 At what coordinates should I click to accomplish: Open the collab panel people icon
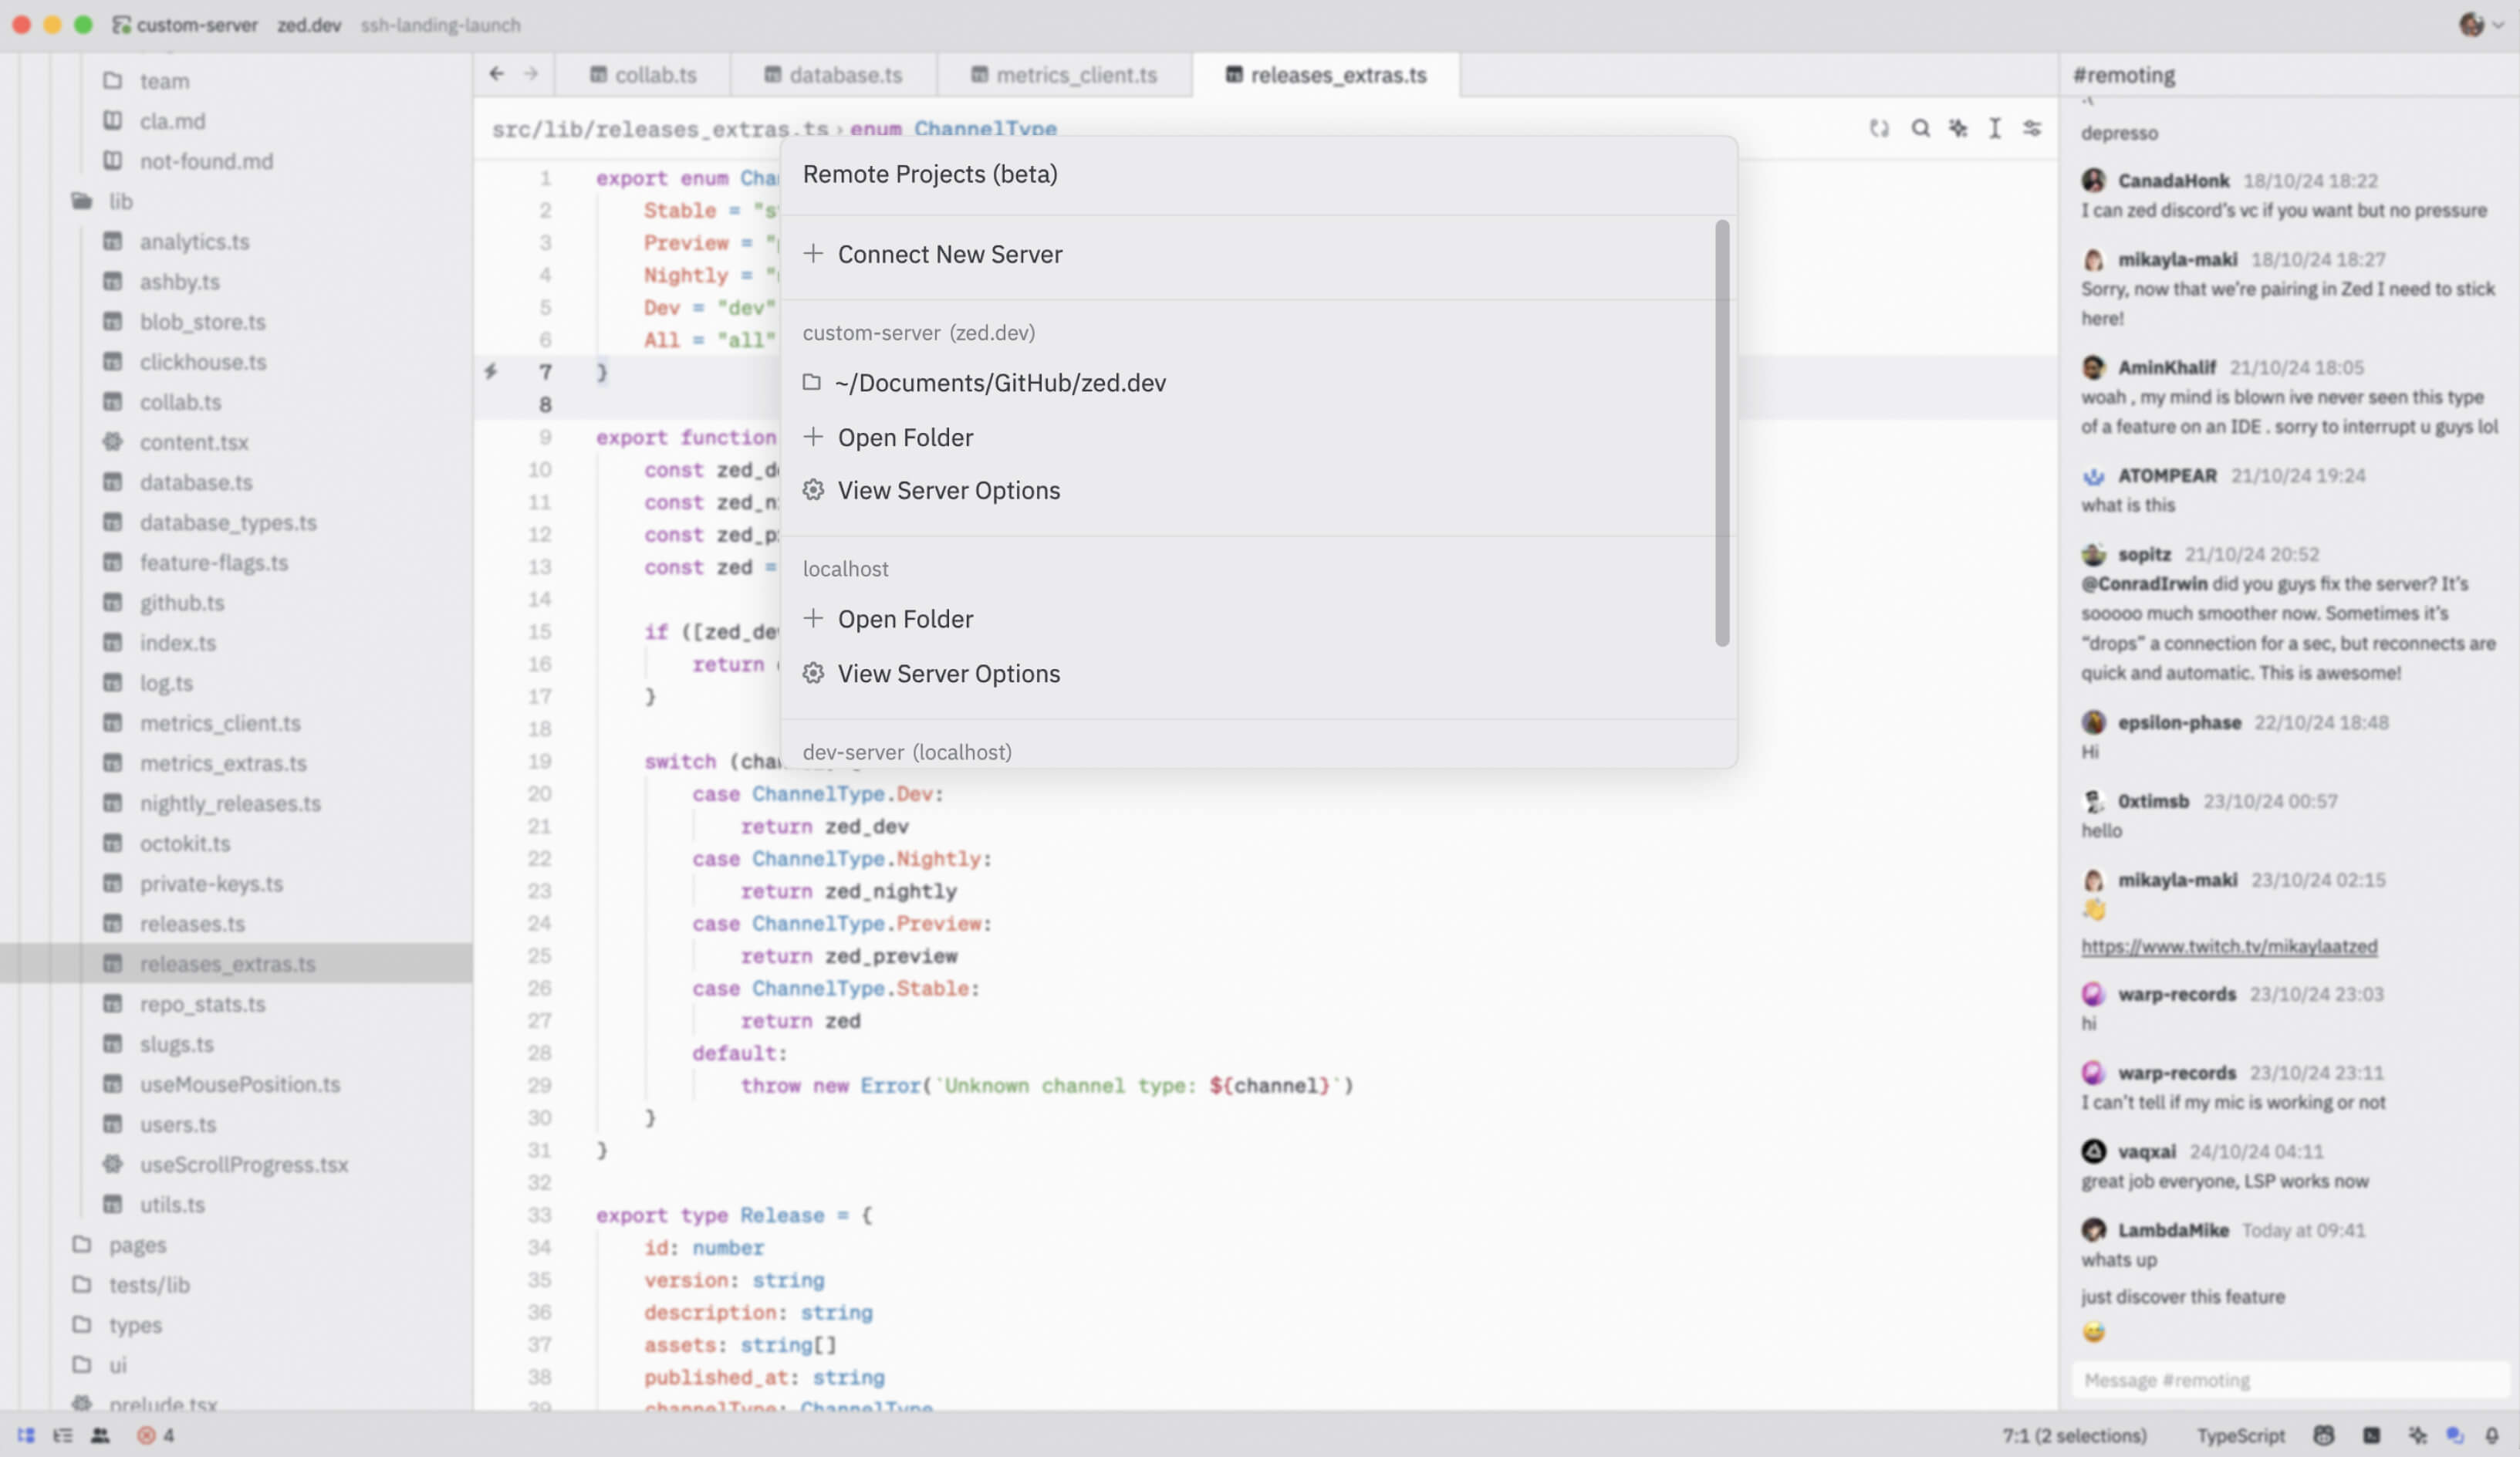coord(100,1435)
